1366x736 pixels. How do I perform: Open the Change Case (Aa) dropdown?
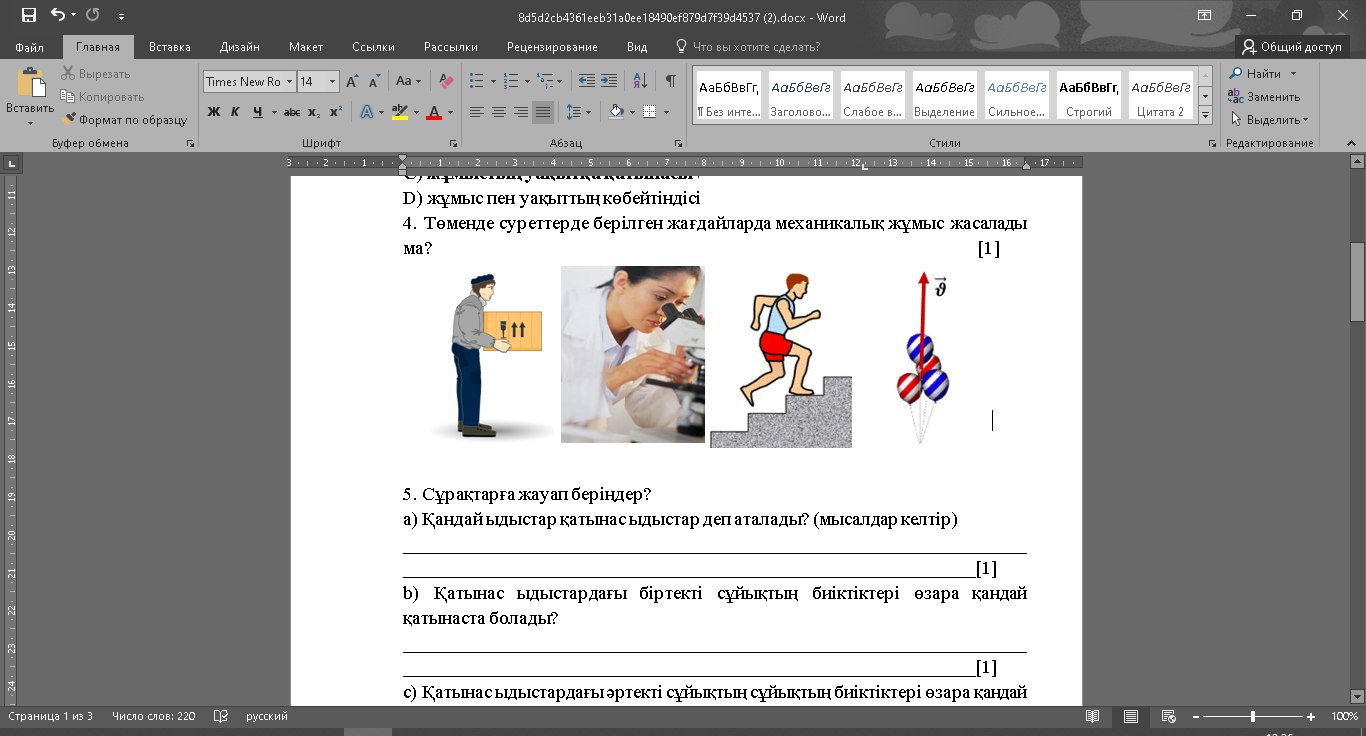[408, 82]
